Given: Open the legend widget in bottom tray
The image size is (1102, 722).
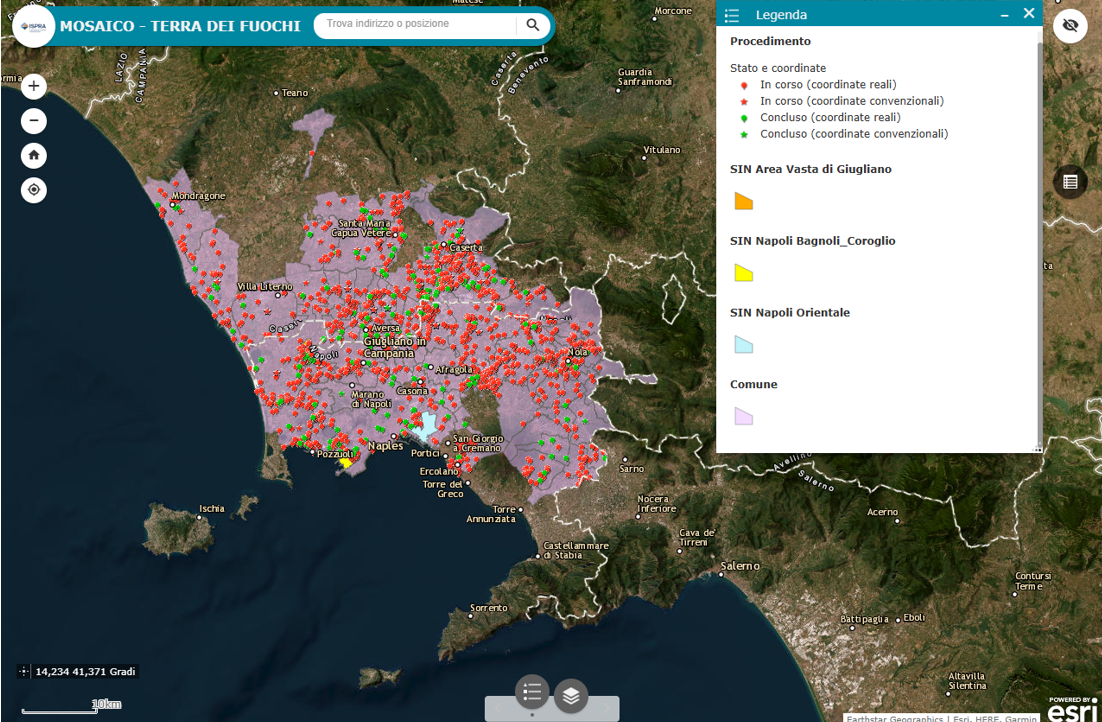Looking at the screenshot, I should (532, 691).
